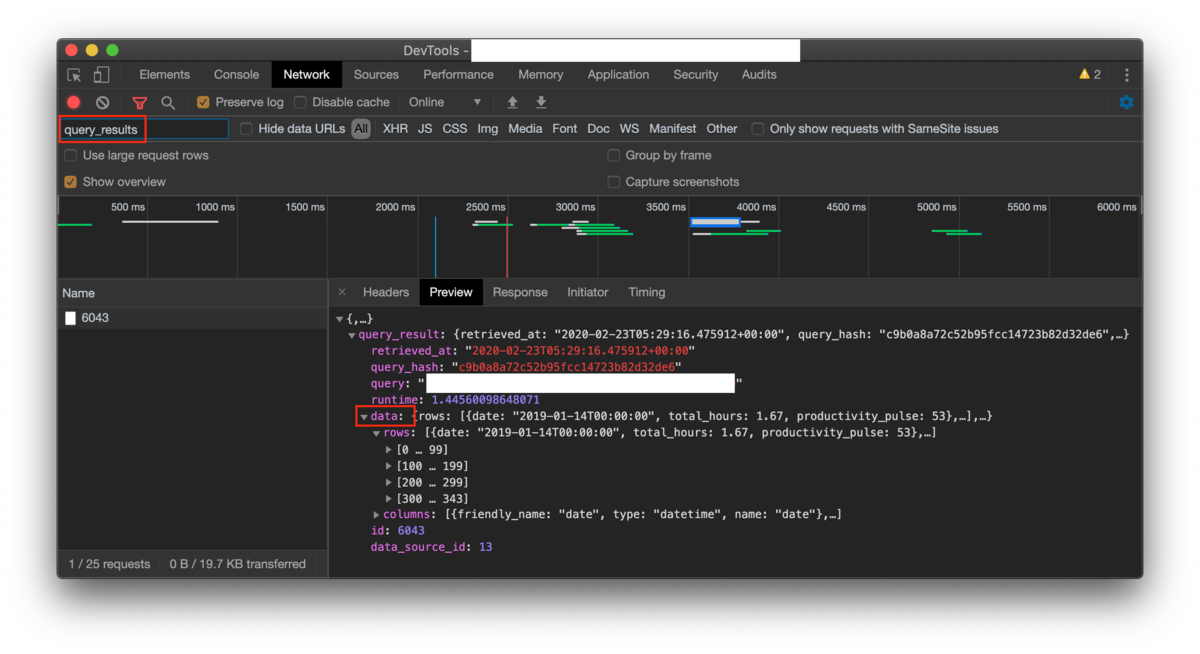Open the Audits panel
The height and width of the screenshot is (654, 1200).
(x=759, y=75)
